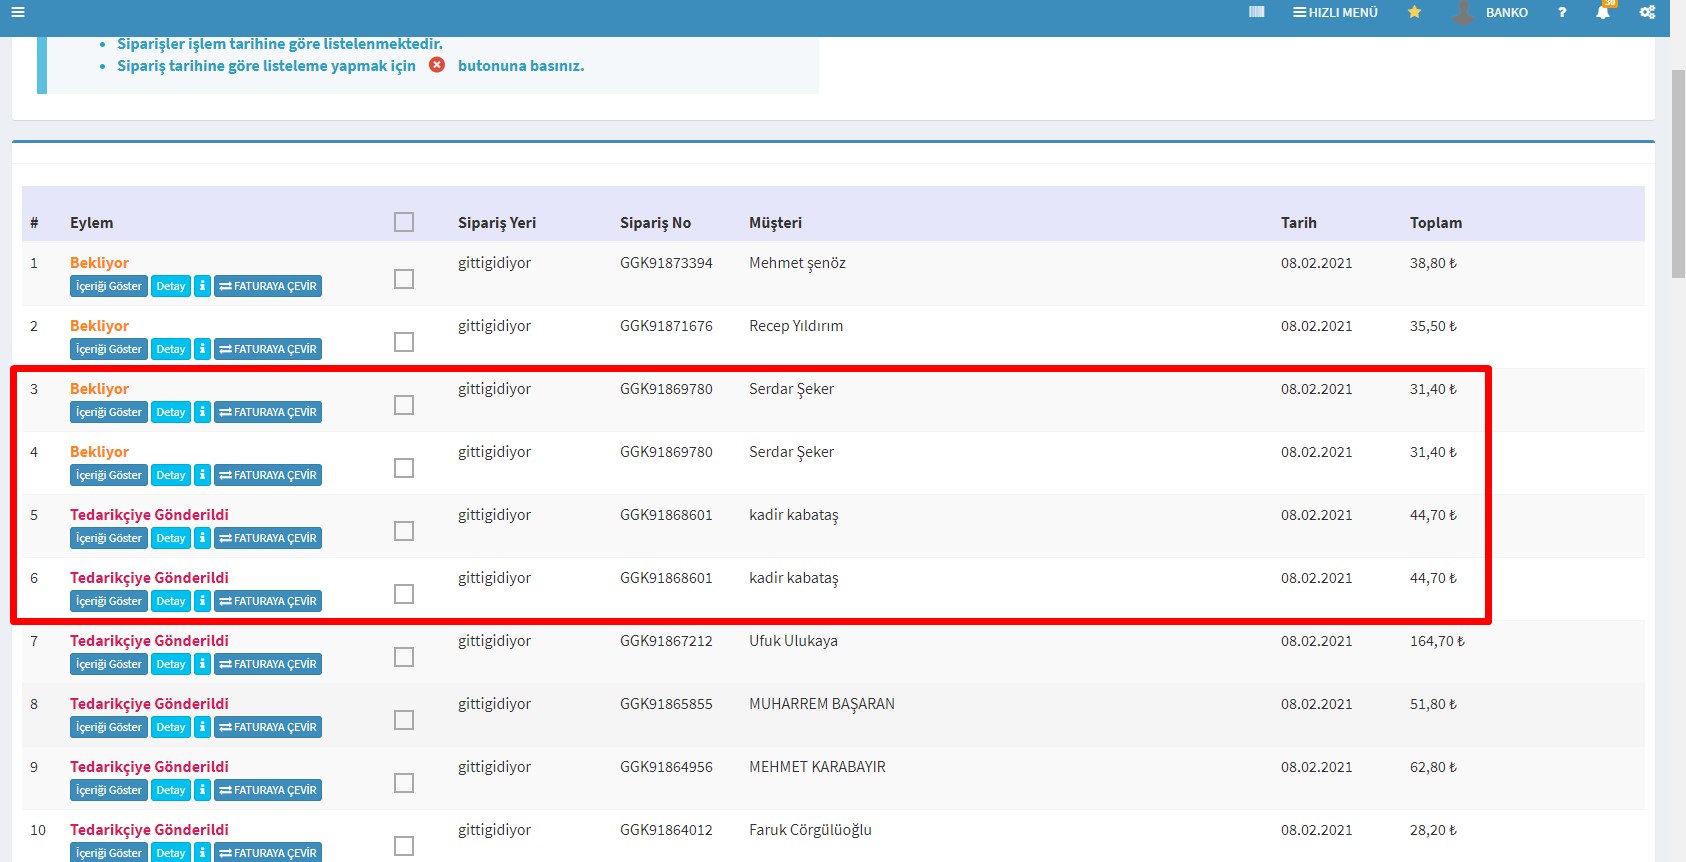Image resolution: width=1686 pixels, height=862 pixels.
Task: Open the question mark help icon
Action: 1561,12
